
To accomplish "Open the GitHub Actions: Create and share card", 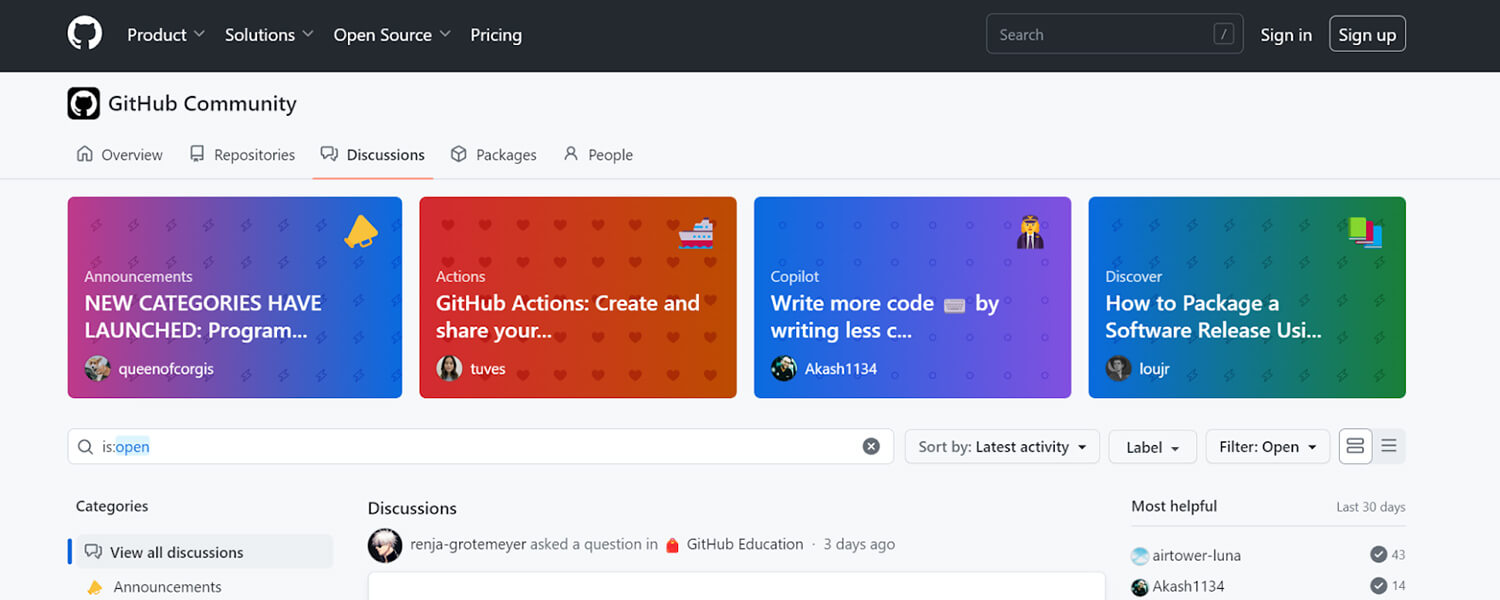I will click(x=578, y=297).
